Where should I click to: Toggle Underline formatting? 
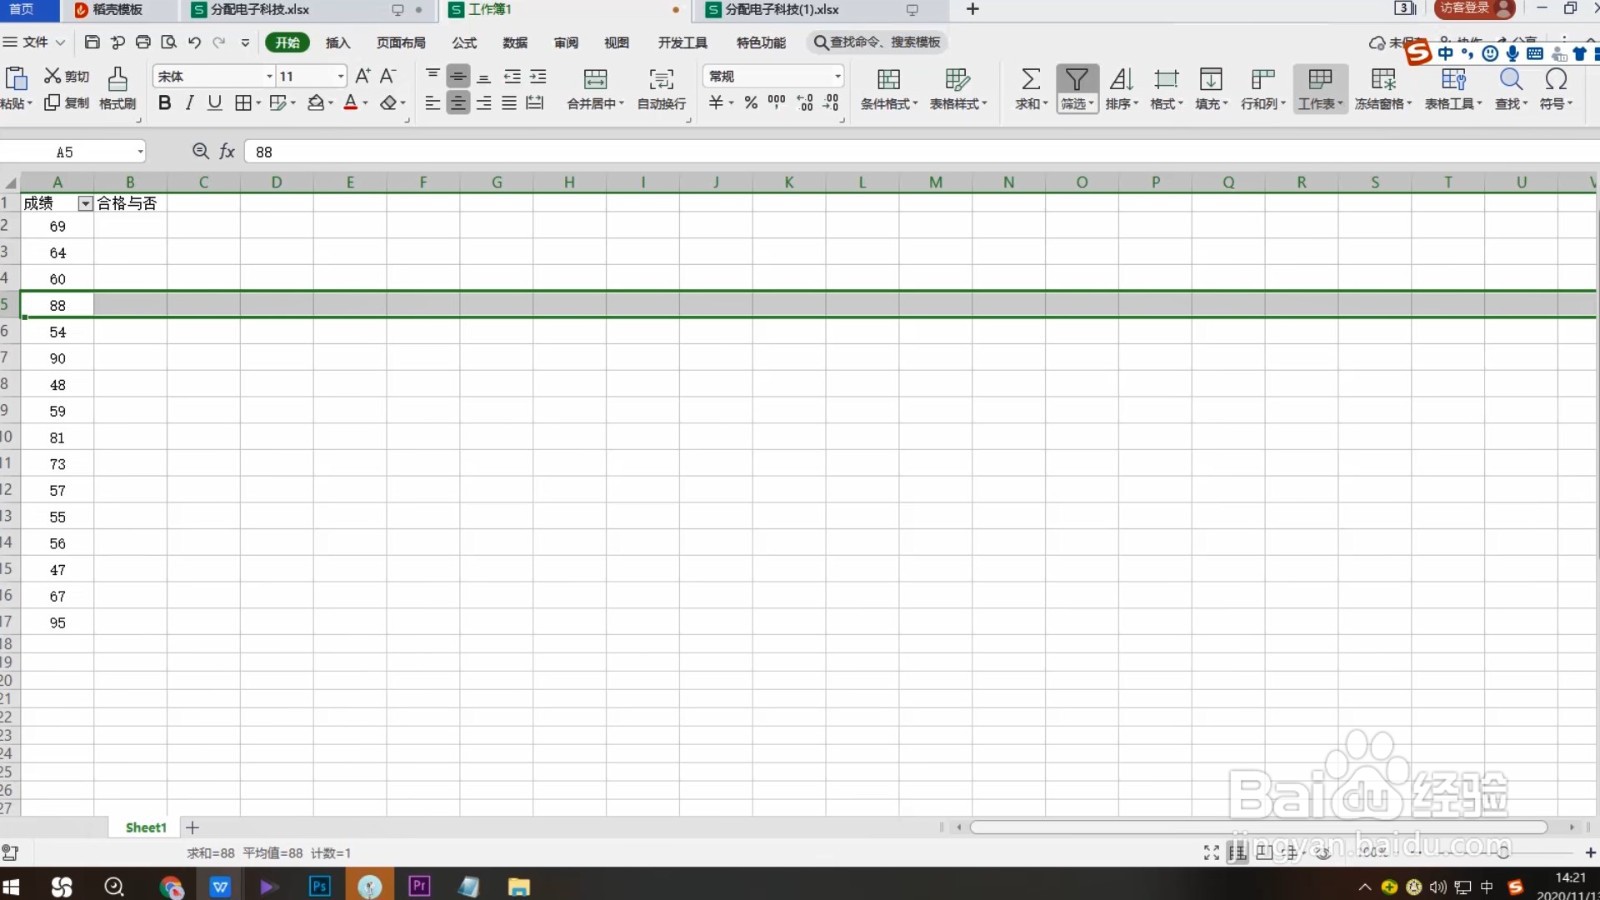tap(214, 102)
